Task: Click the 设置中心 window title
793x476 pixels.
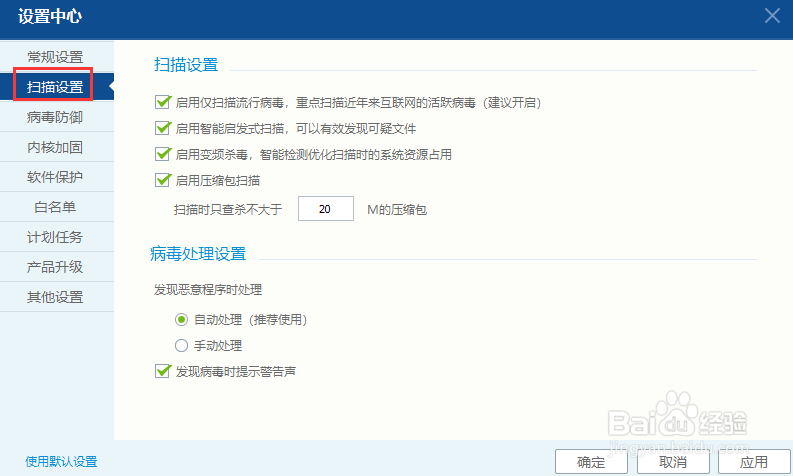Action: (50, 16)
